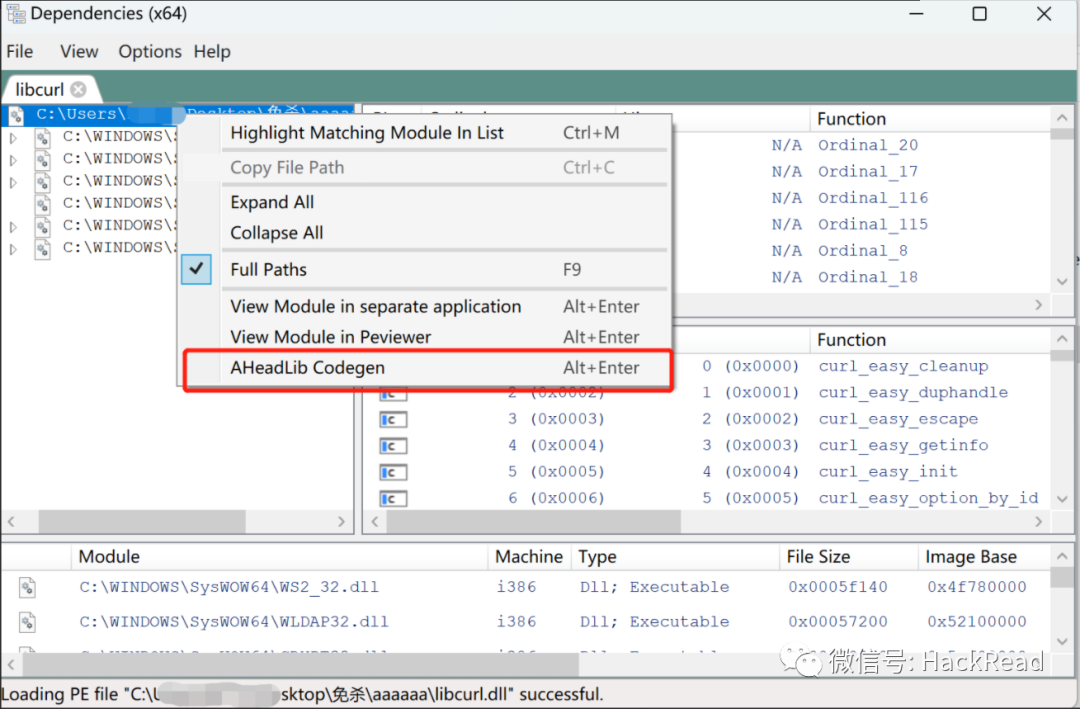Expand the last C:\WINDOWS child tree node
1080x709 pixels.
pyautogui.click(x=13, y=248)
